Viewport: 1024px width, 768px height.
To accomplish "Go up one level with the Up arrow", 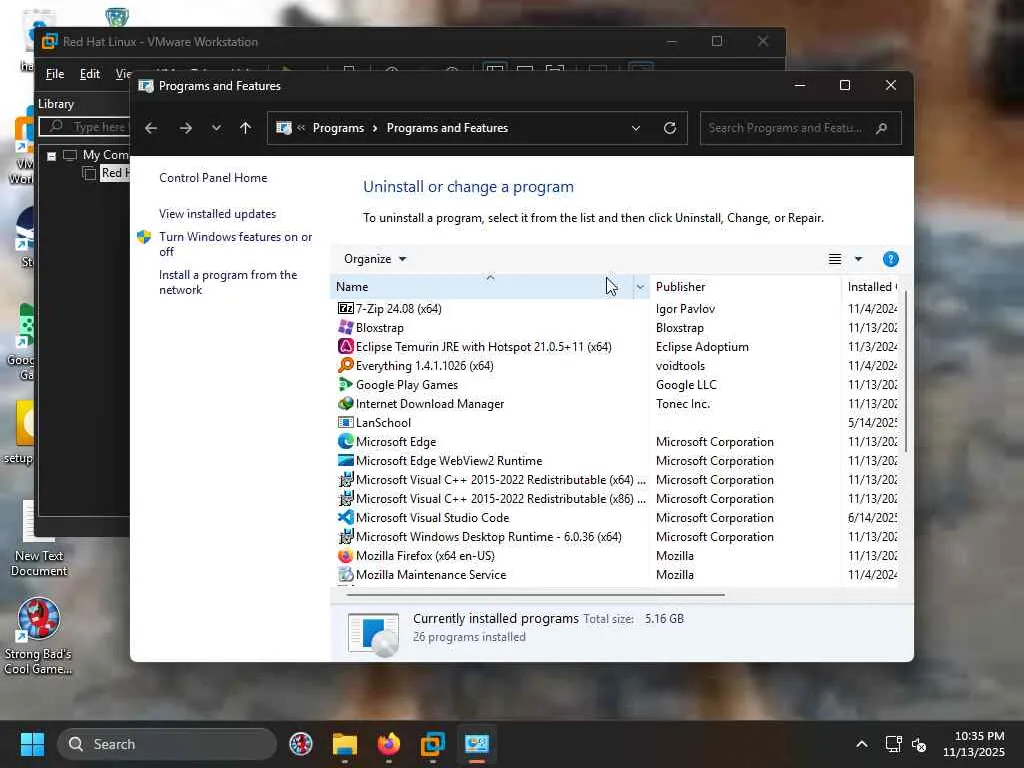I will tap(246, 128).
